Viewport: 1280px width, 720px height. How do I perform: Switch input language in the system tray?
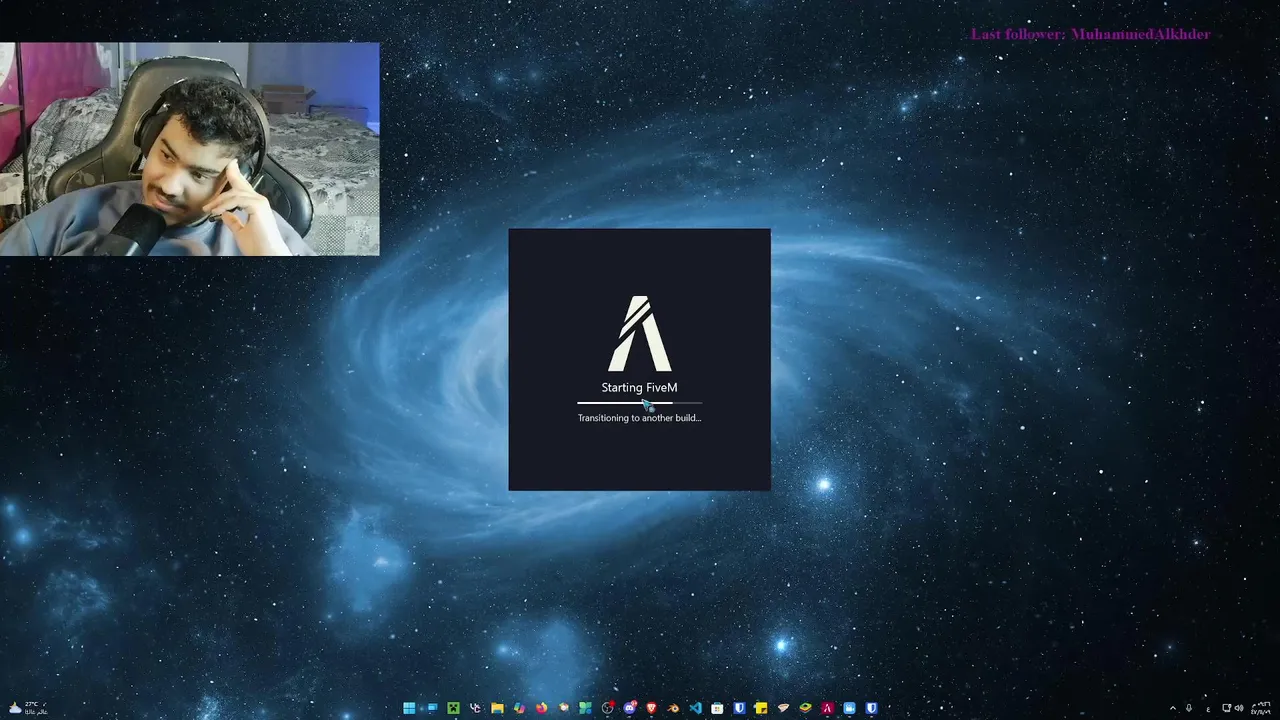coord(1208,709)
